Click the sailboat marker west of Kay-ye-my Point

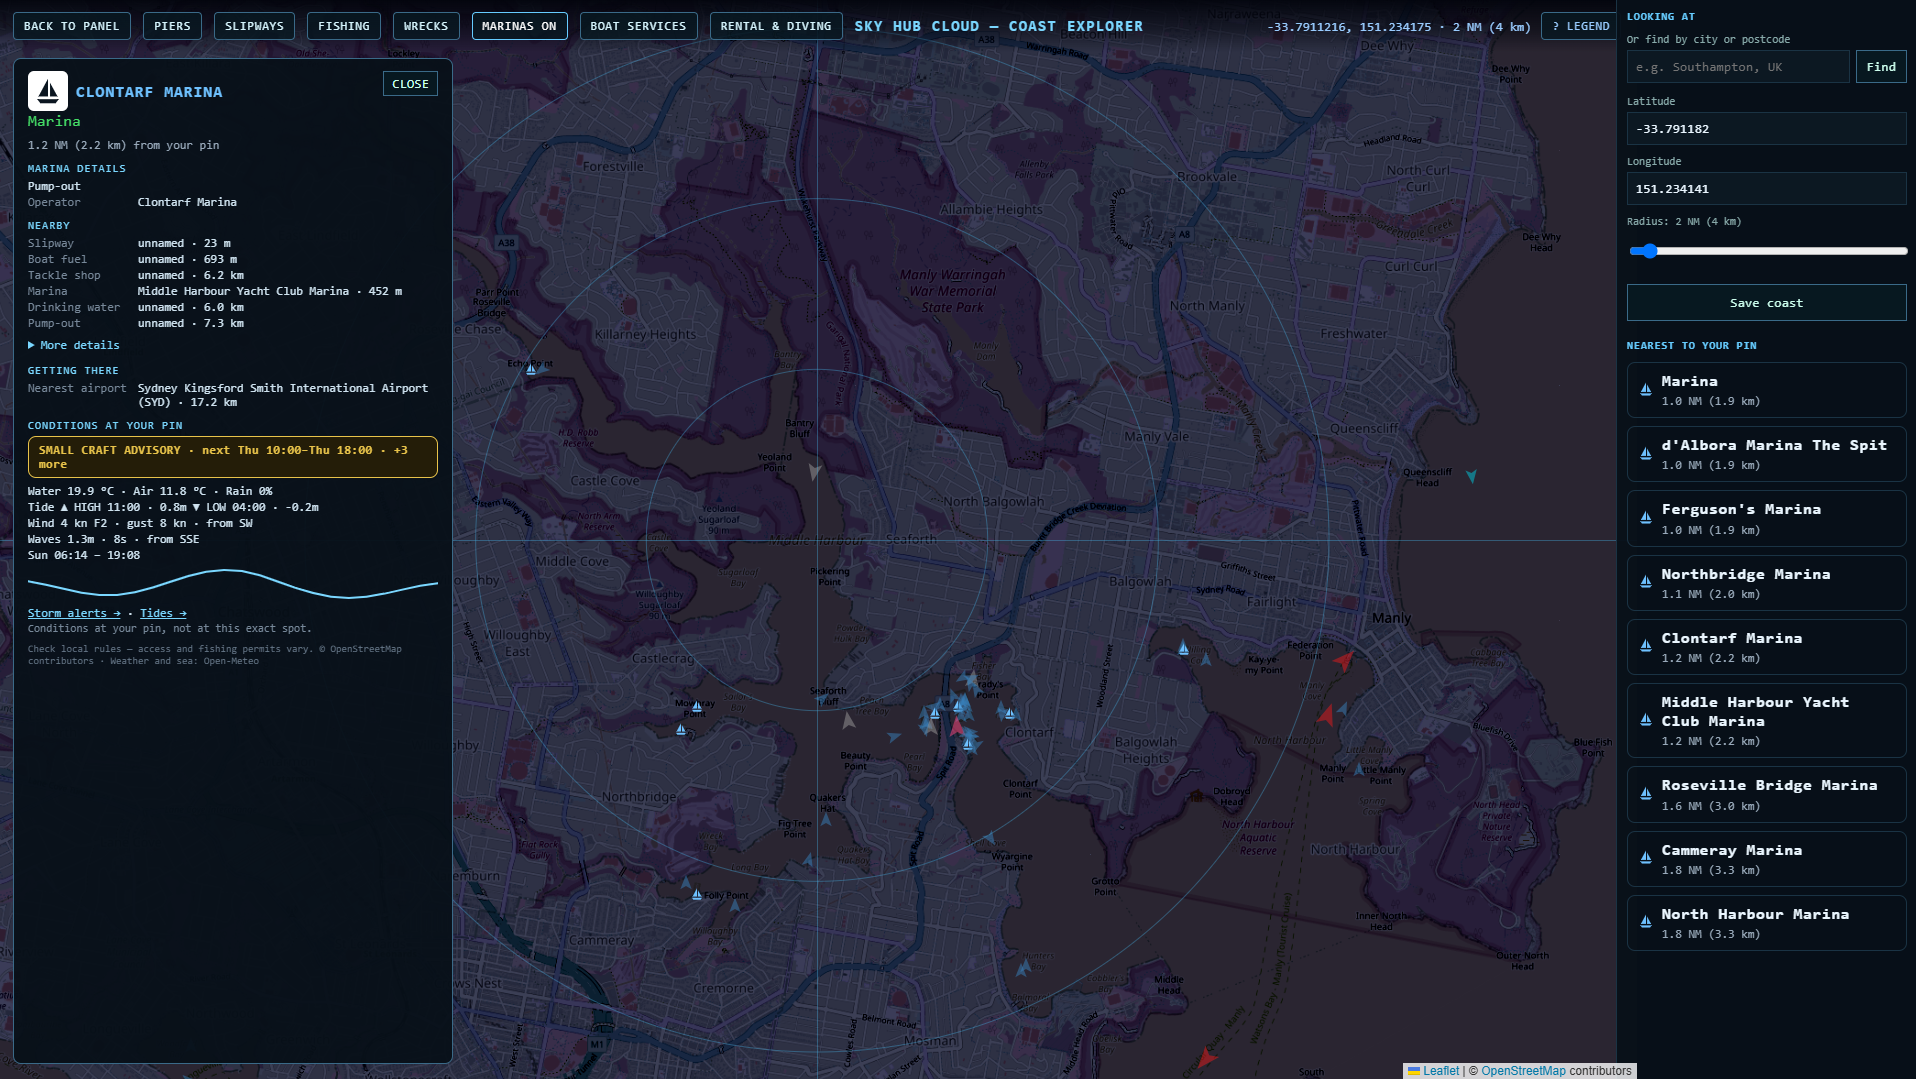pos(1184,648)
